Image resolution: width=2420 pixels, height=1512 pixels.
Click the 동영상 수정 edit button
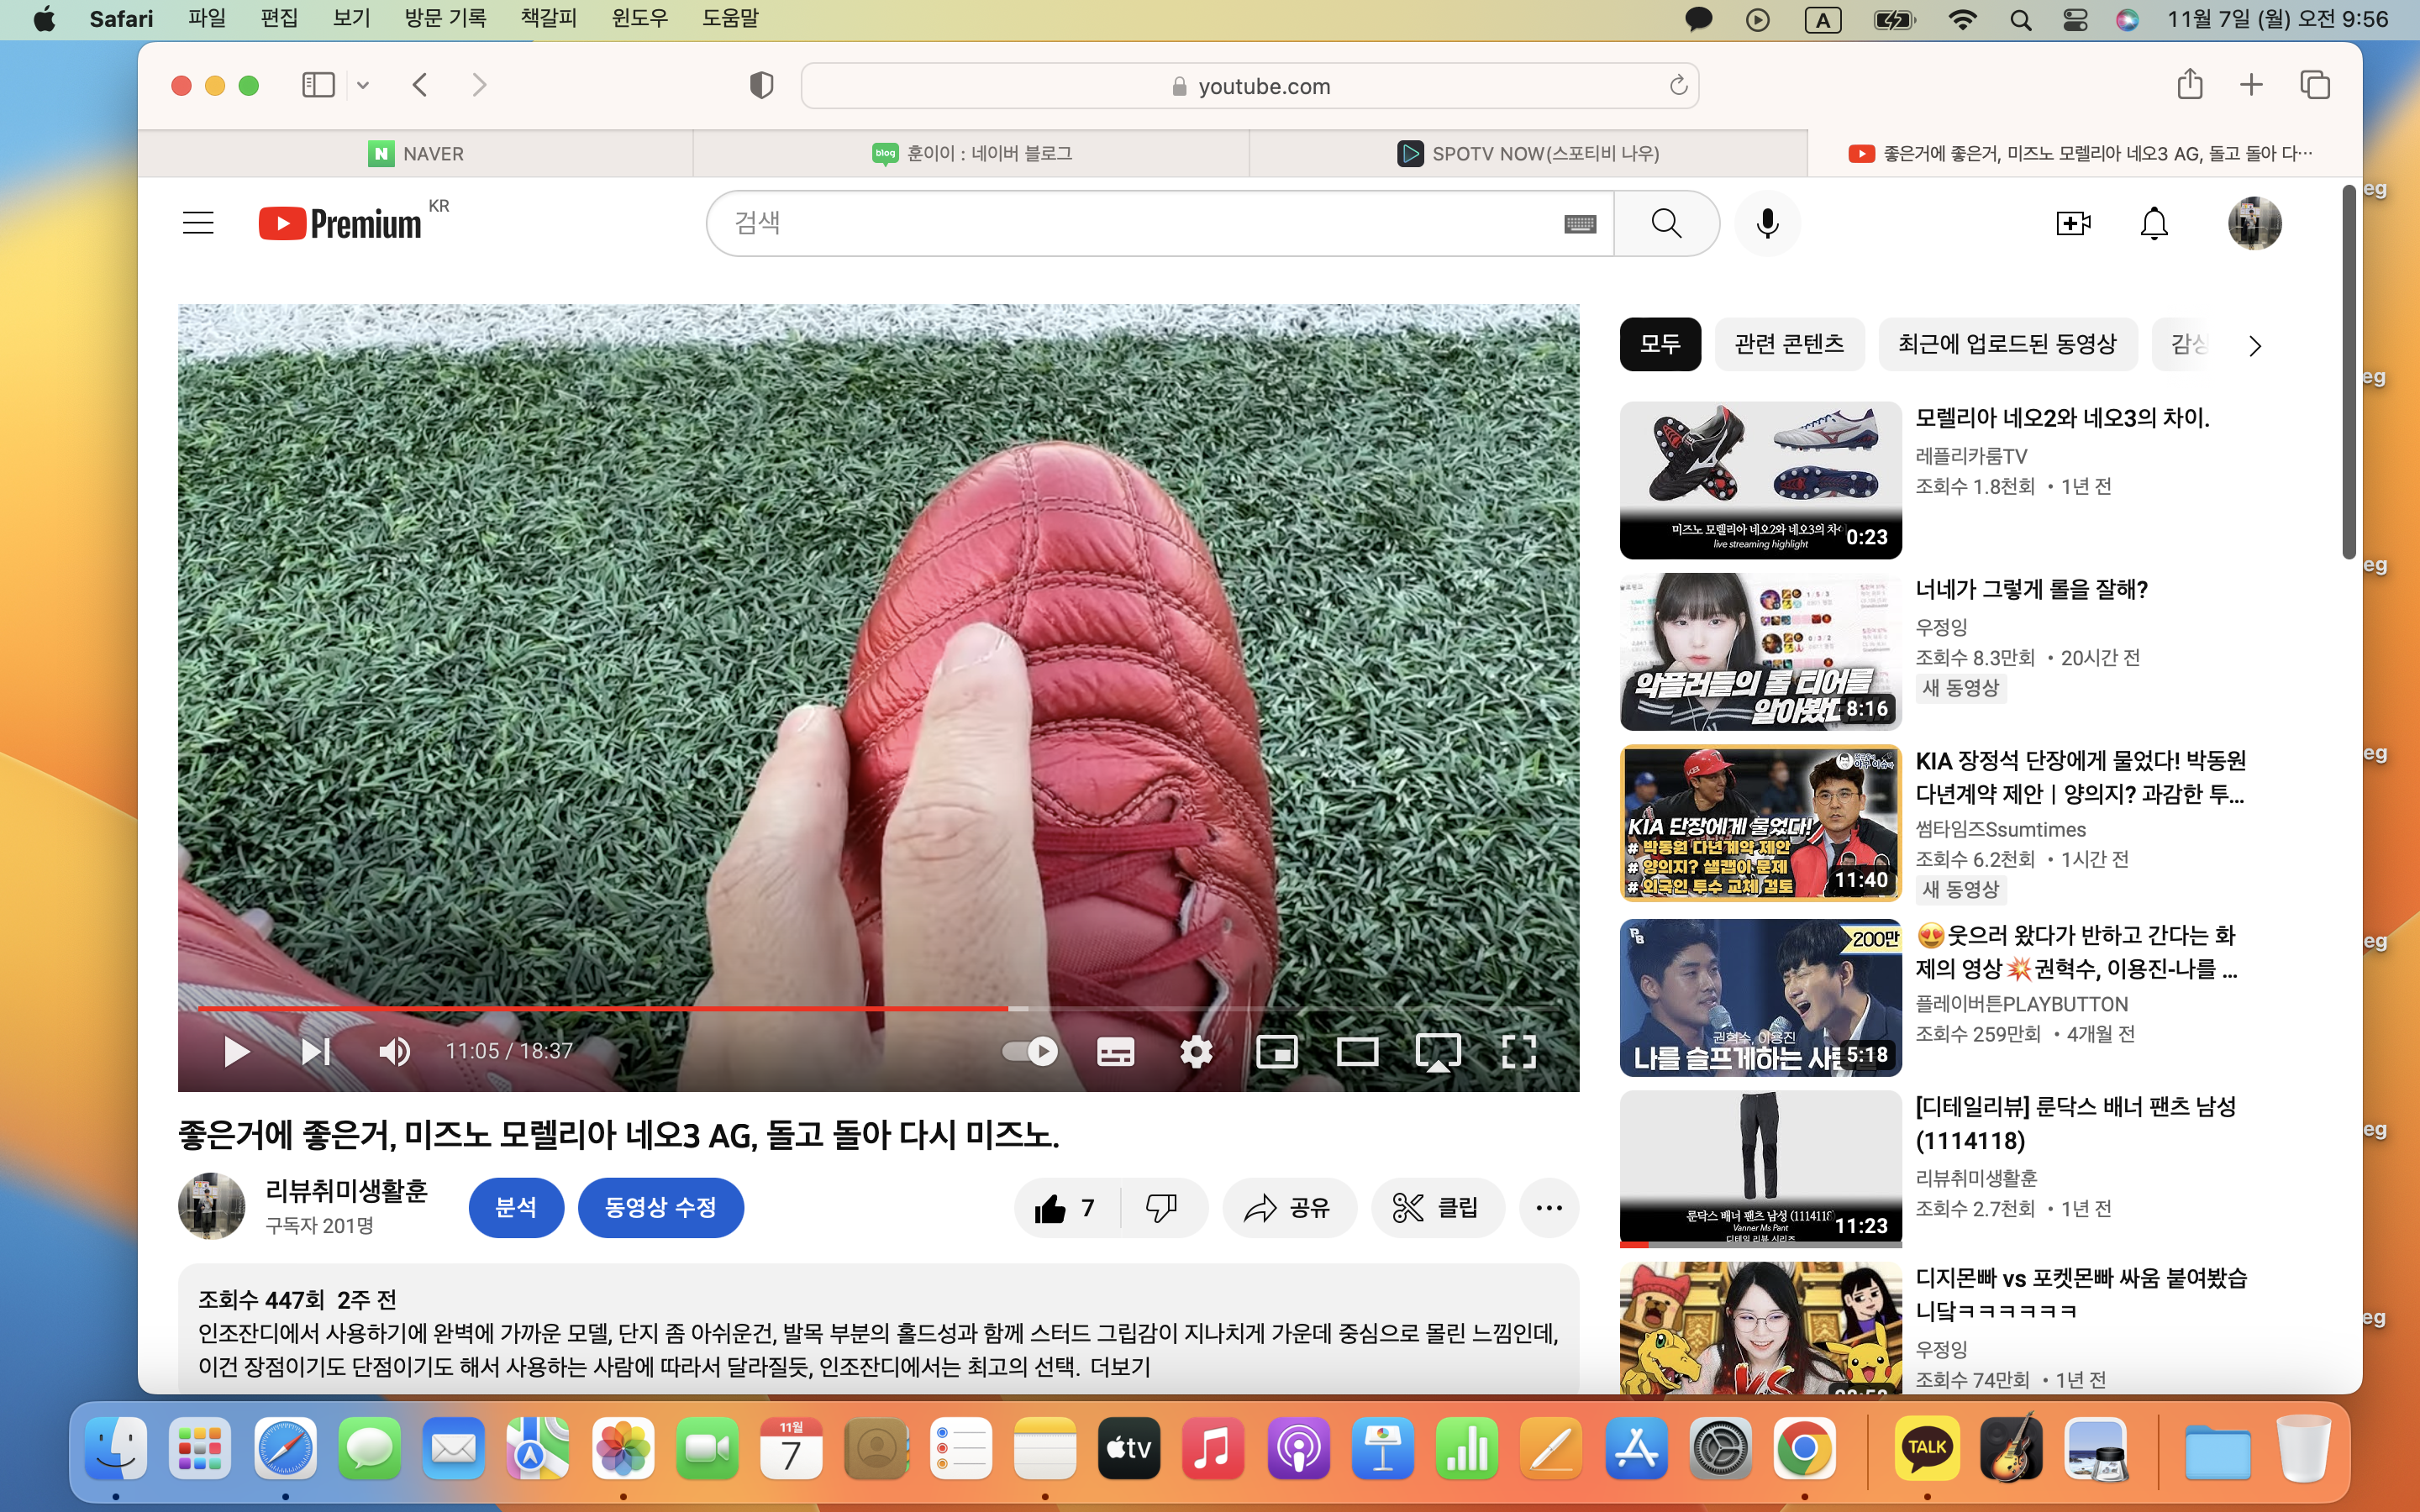click(x=661, y=1208)
